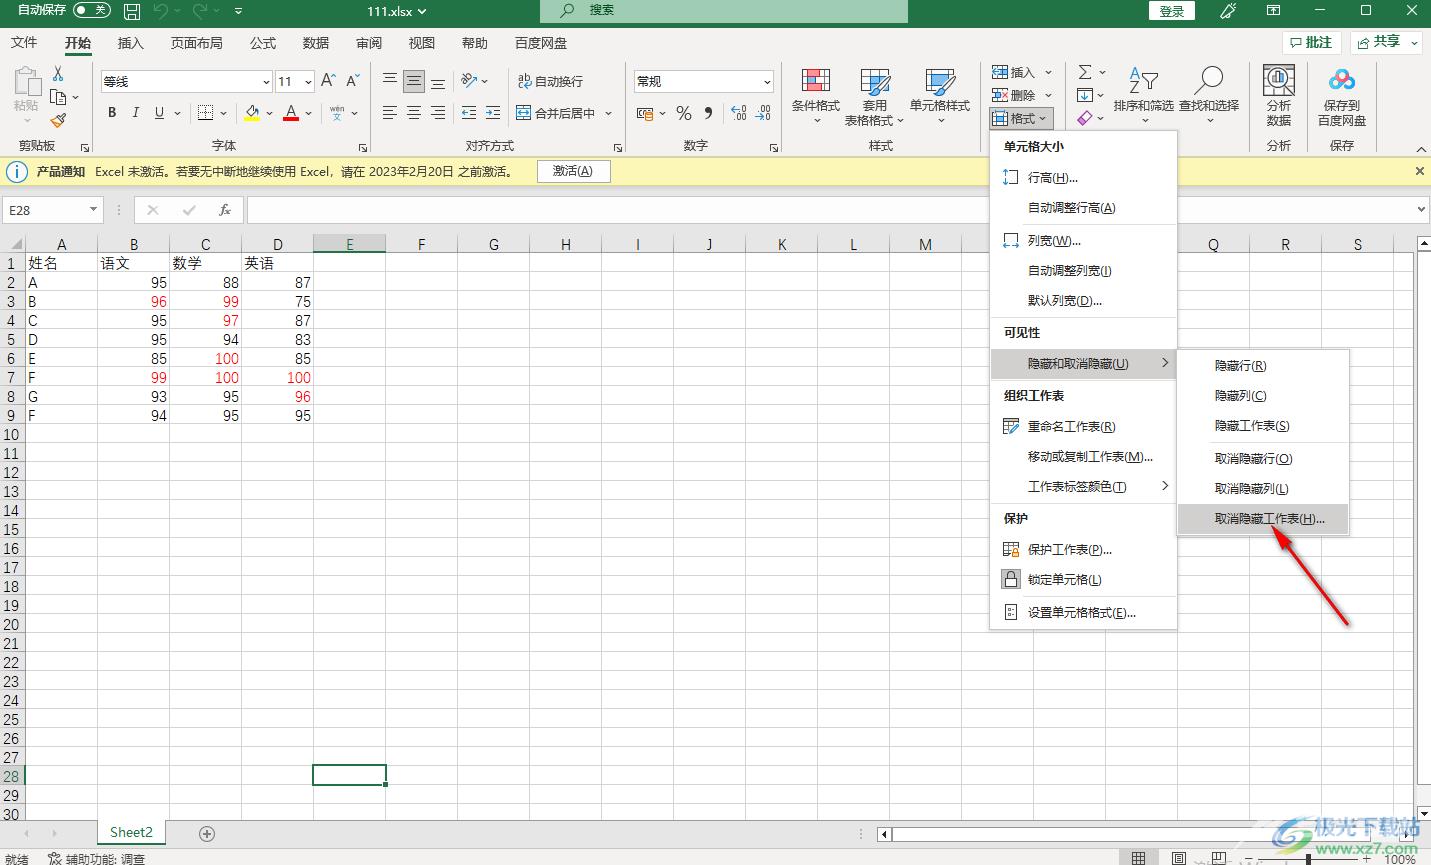Add a new sheet with plus icon
Screen dimensions: 1431x865
tap(207, 833)
